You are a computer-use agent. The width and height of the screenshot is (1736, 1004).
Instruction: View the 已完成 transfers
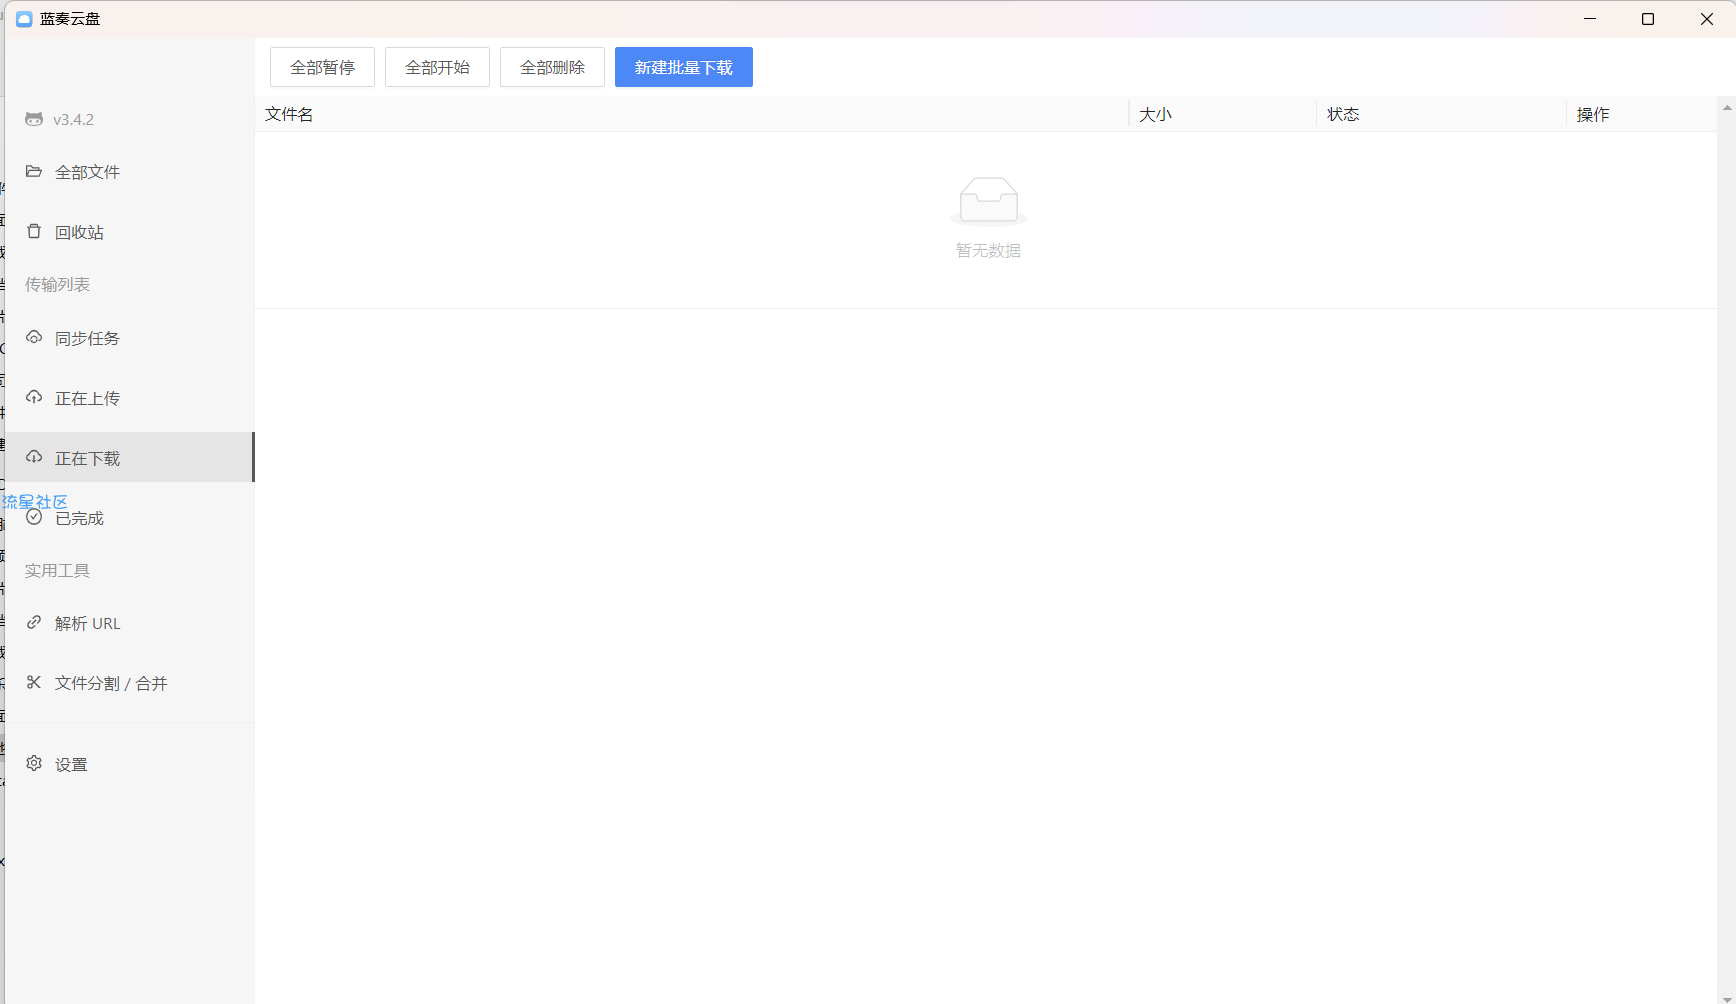pyautogui.click(x=130, y=518)
